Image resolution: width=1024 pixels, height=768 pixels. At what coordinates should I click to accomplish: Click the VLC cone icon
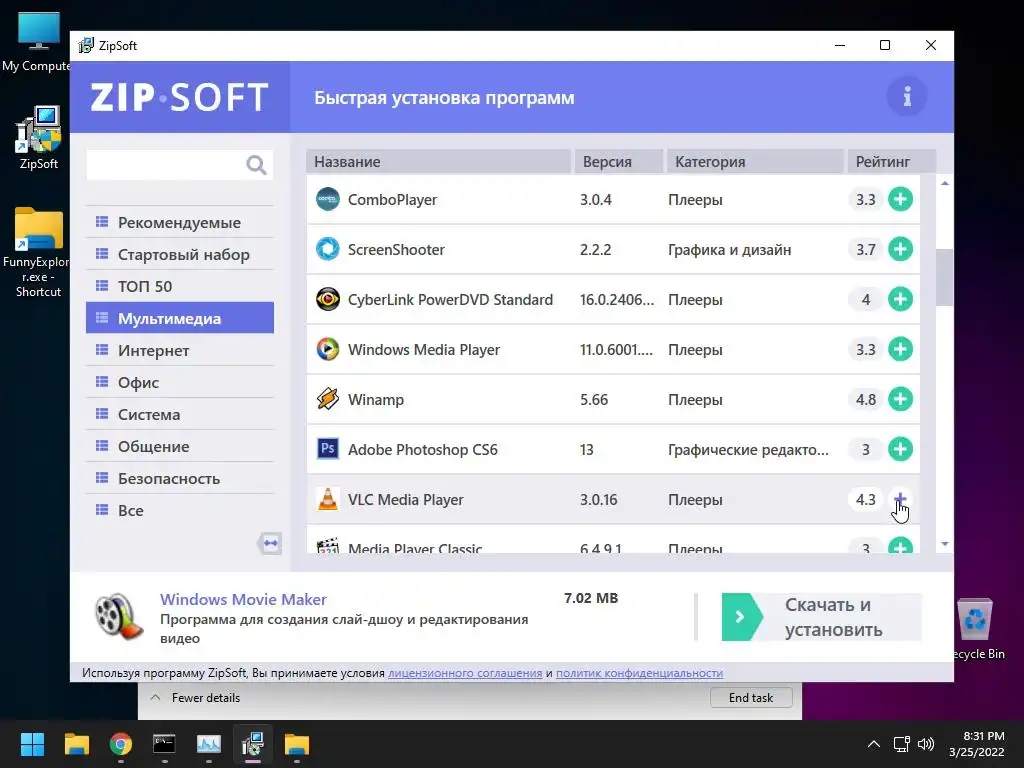(327, 499)
